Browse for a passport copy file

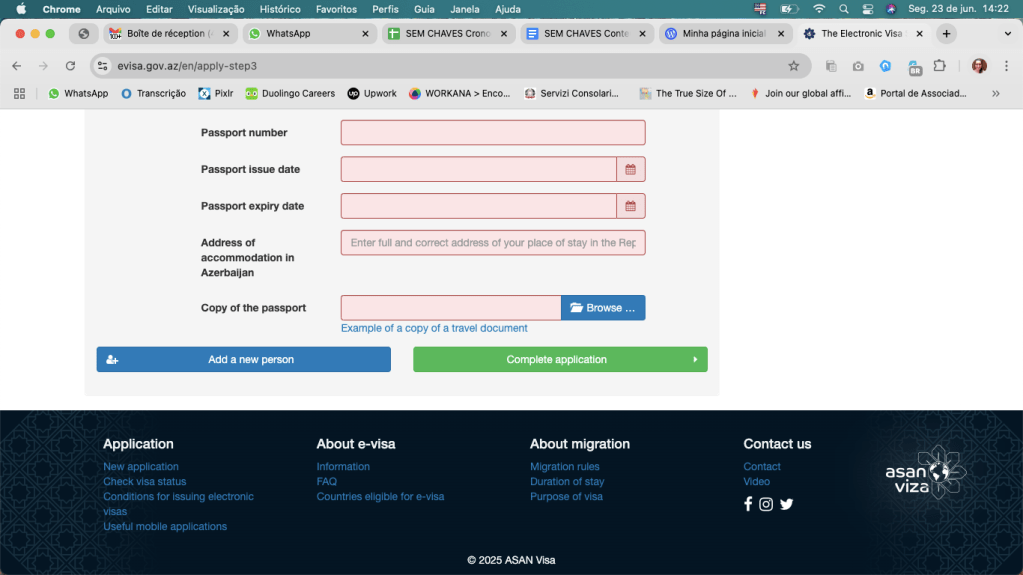602,308
